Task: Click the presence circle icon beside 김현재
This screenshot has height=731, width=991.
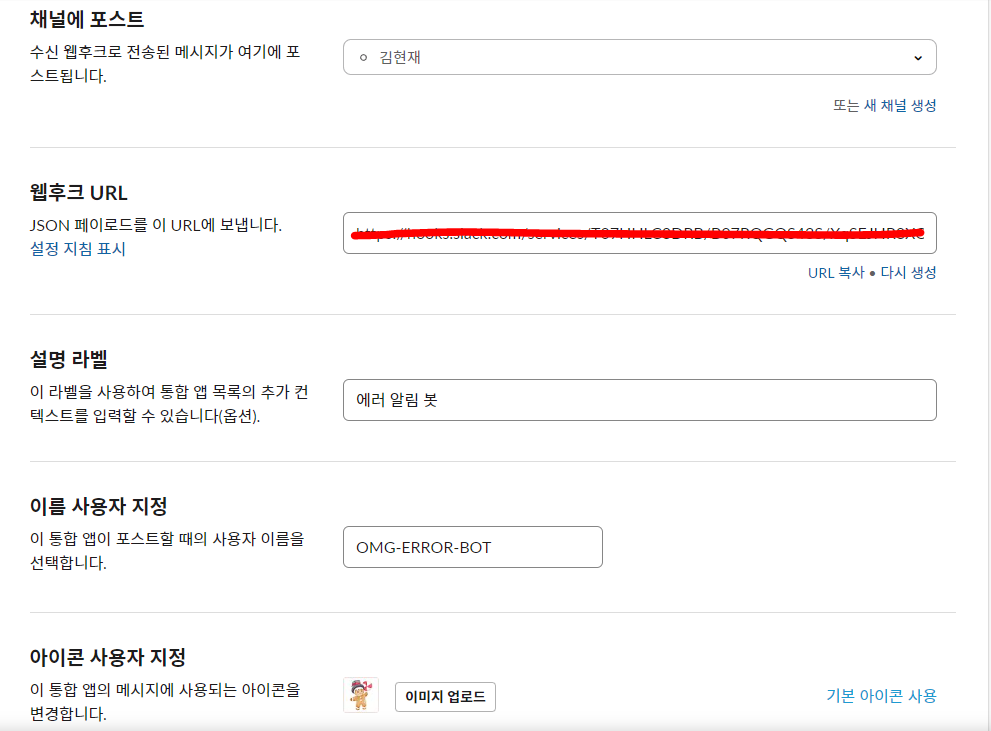Action: pyautogui.click(x=363, y=58)
